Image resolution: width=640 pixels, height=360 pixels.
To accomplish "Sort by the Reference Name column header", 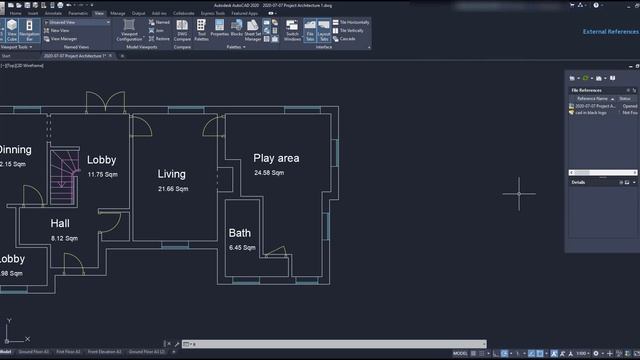I will pyautogui.click(x=593, y=99).
